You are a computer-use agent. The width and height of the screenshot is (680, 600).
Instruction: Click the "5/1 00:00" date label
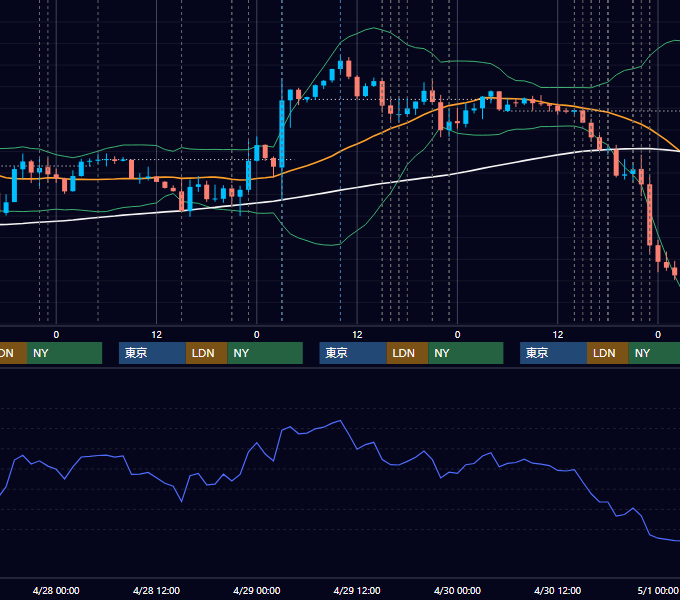click(658, 590)
